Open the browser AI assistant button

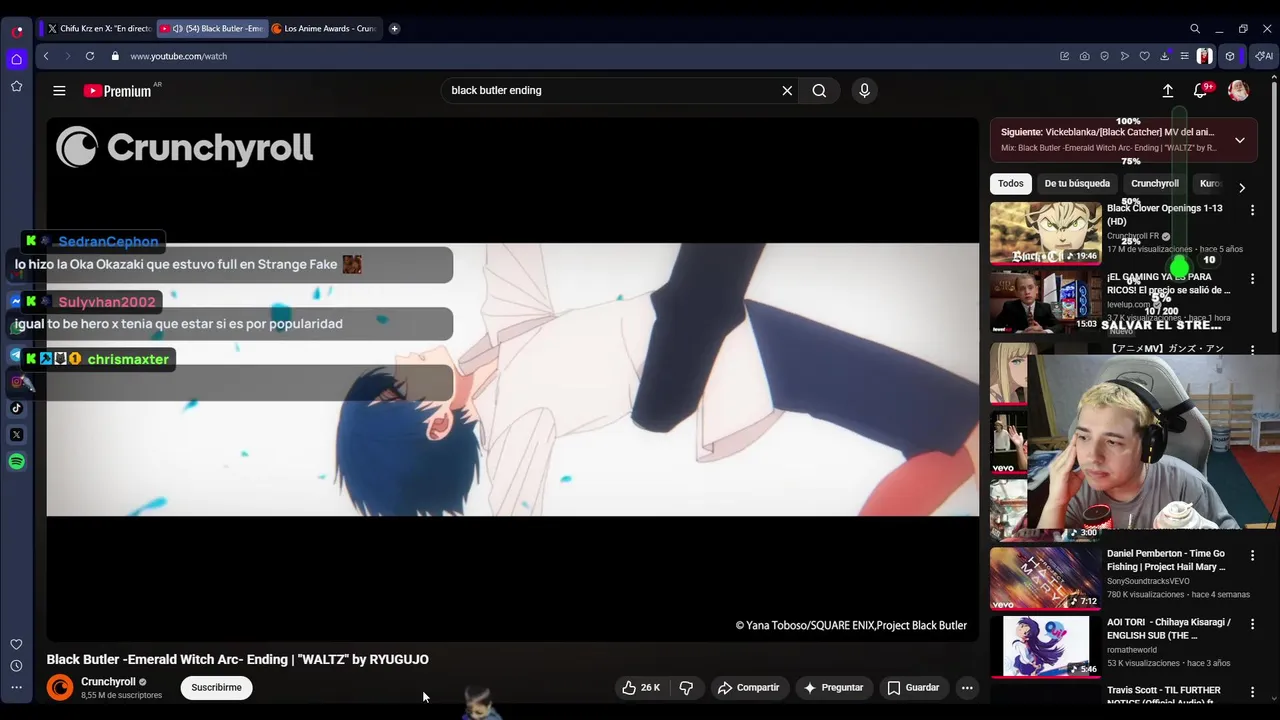point(1265,56)
